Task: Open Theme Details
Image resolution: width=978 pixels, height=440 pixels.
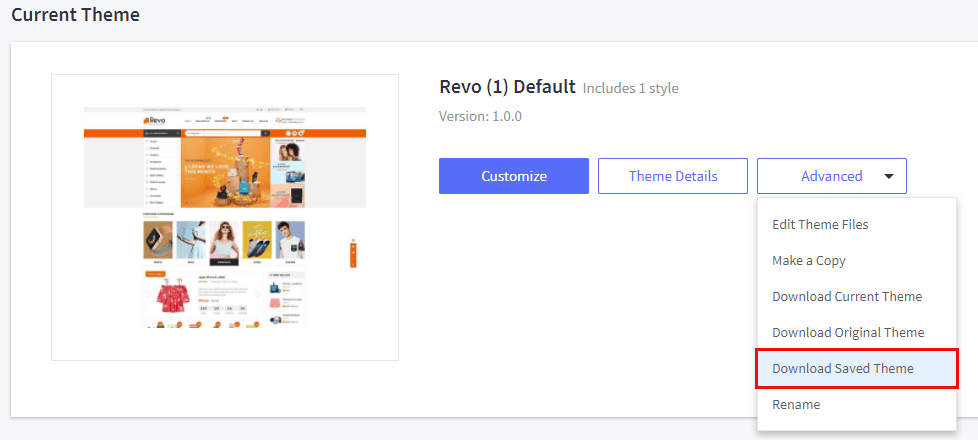Action: point(672,176)
